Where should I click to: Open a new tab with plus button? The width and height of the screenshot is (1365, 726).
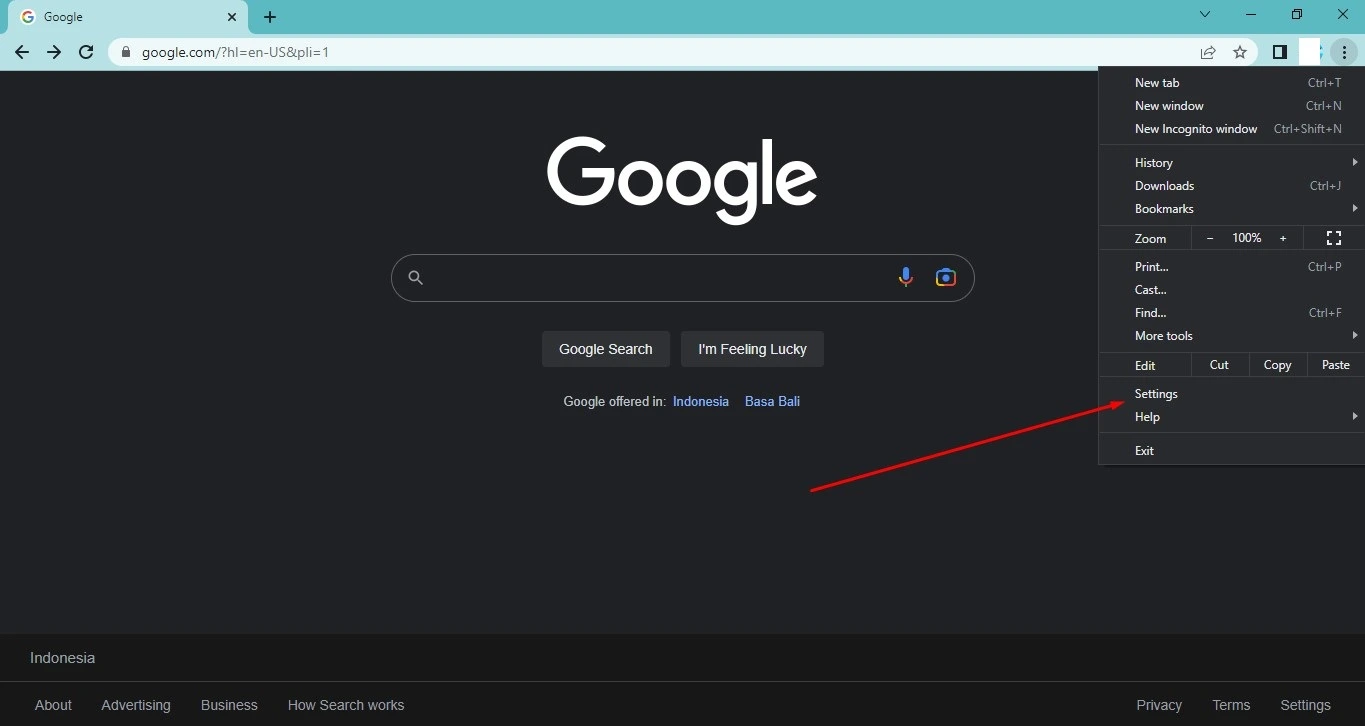click(x=270, y=17)
